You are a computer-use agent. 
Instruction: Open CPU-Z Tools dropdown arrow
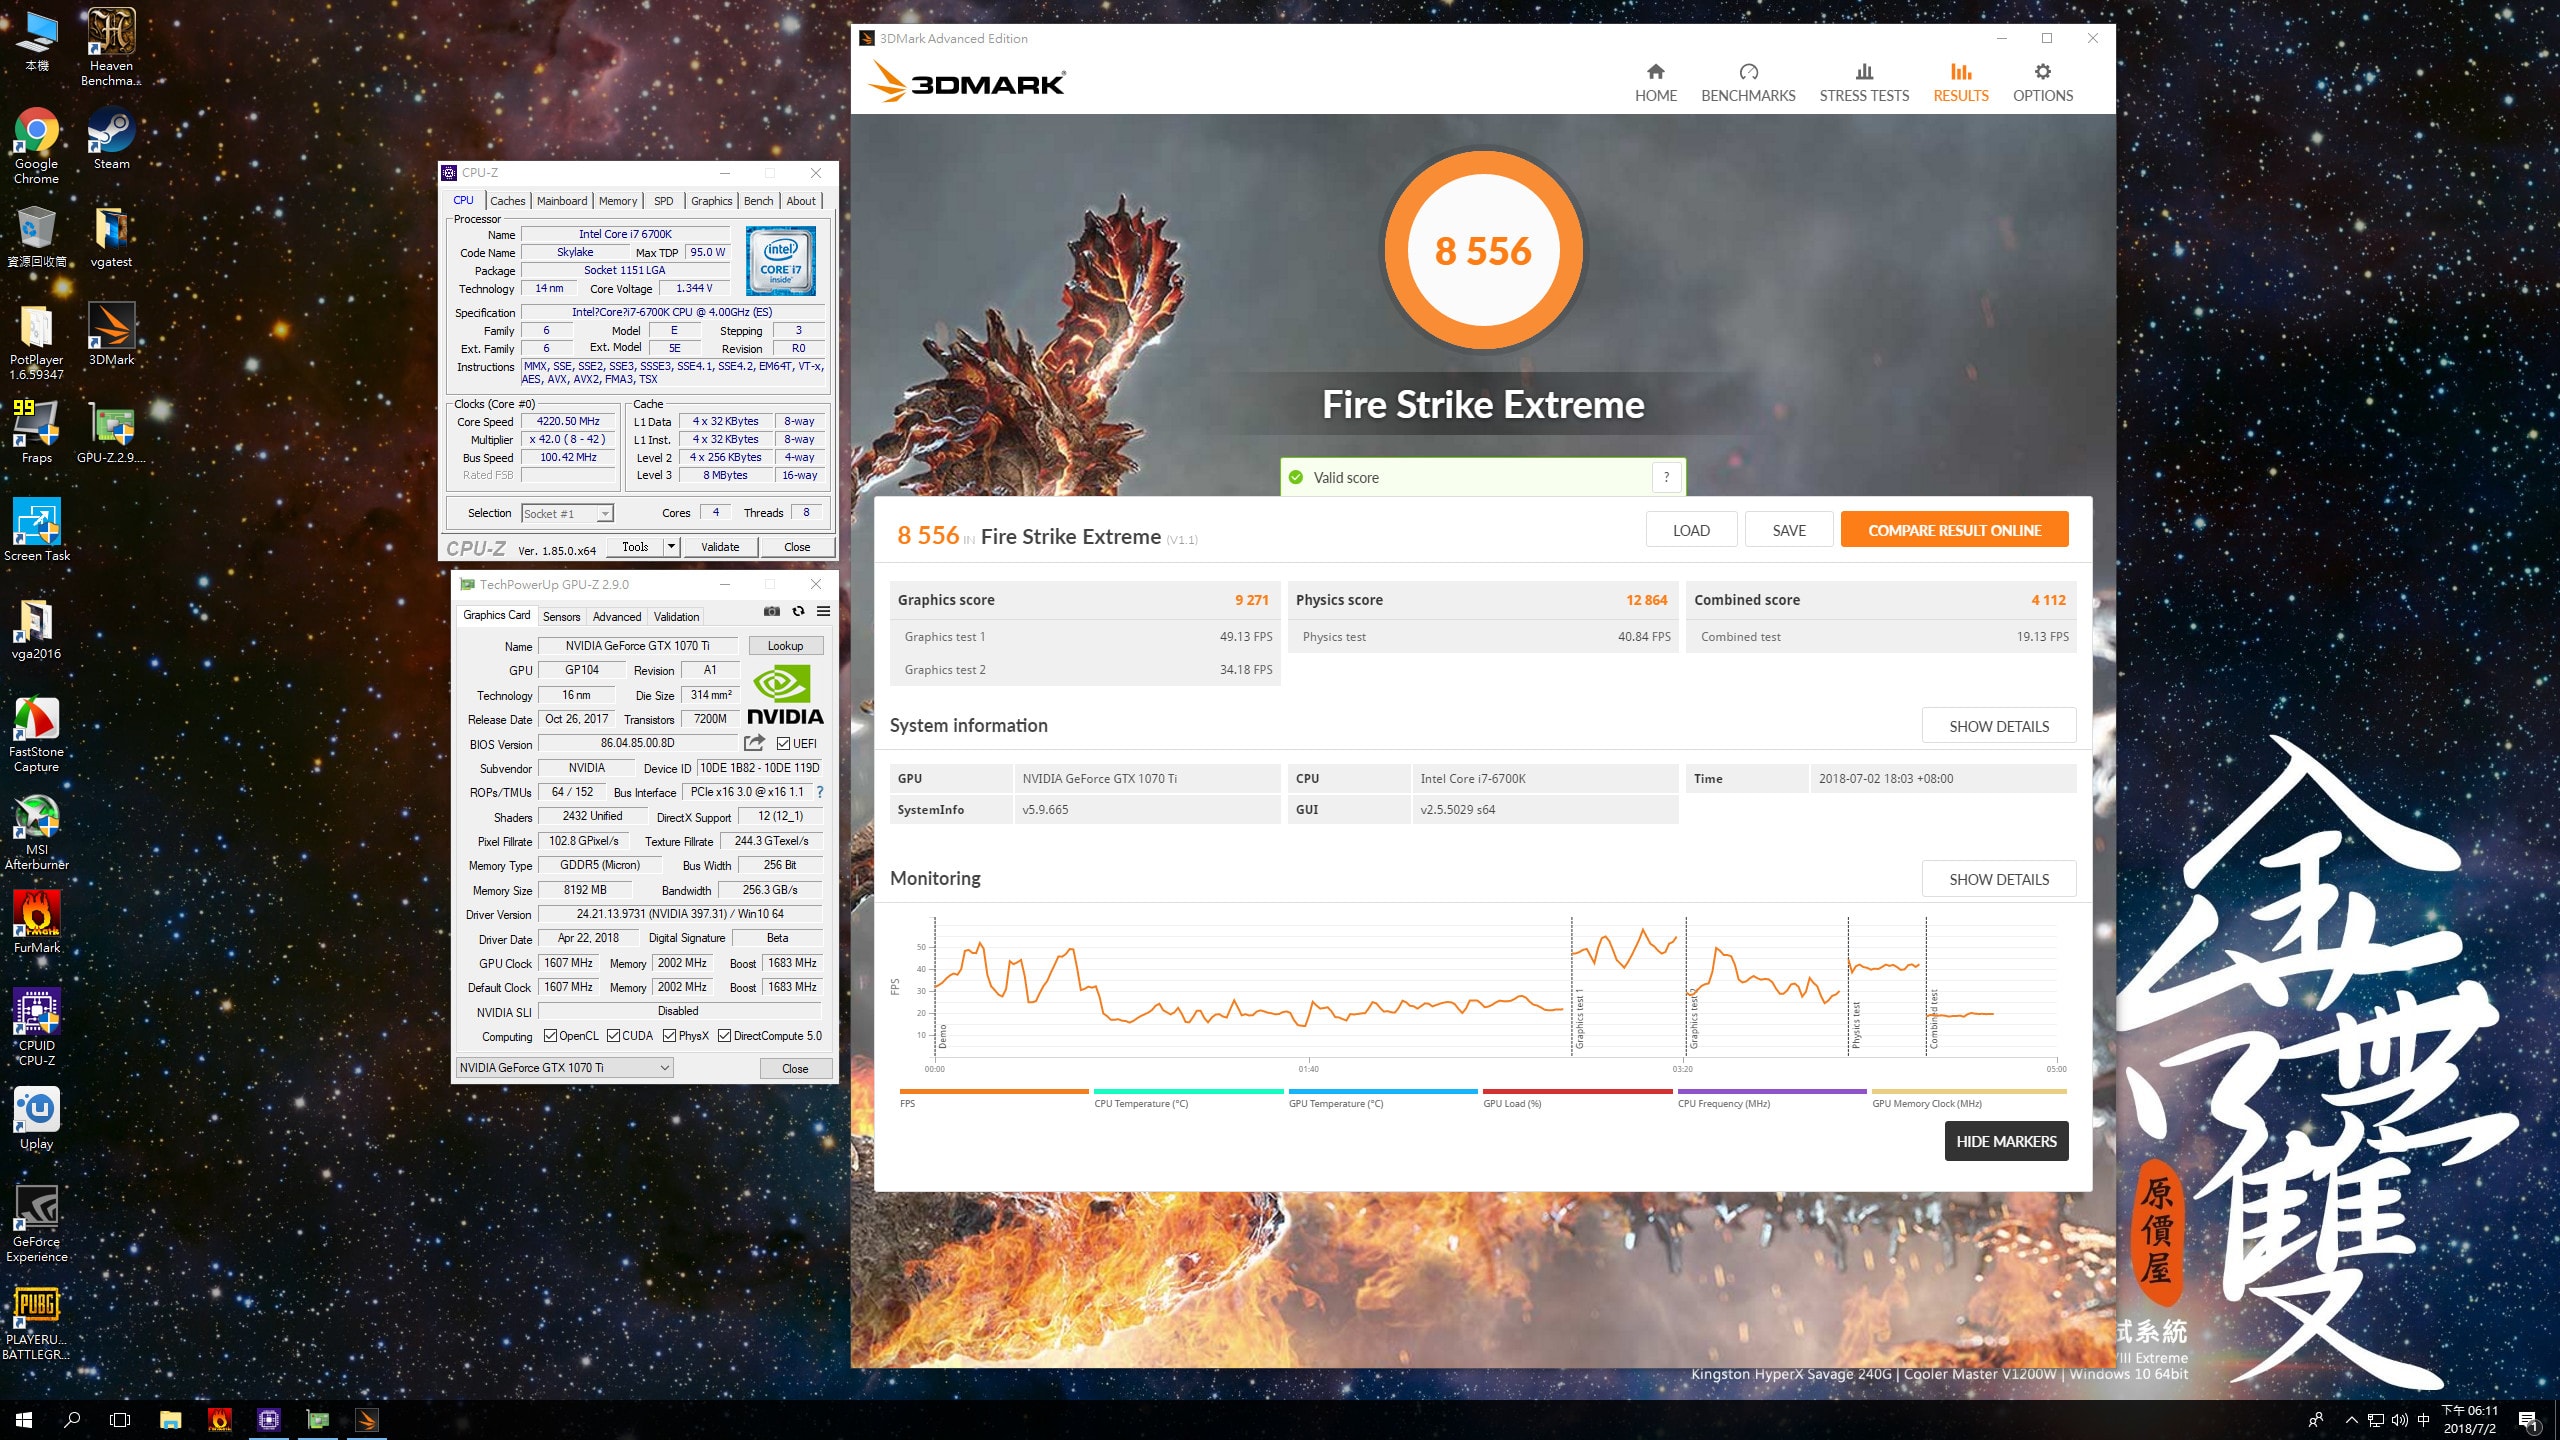pyautogui.click(x=672, y=547)
